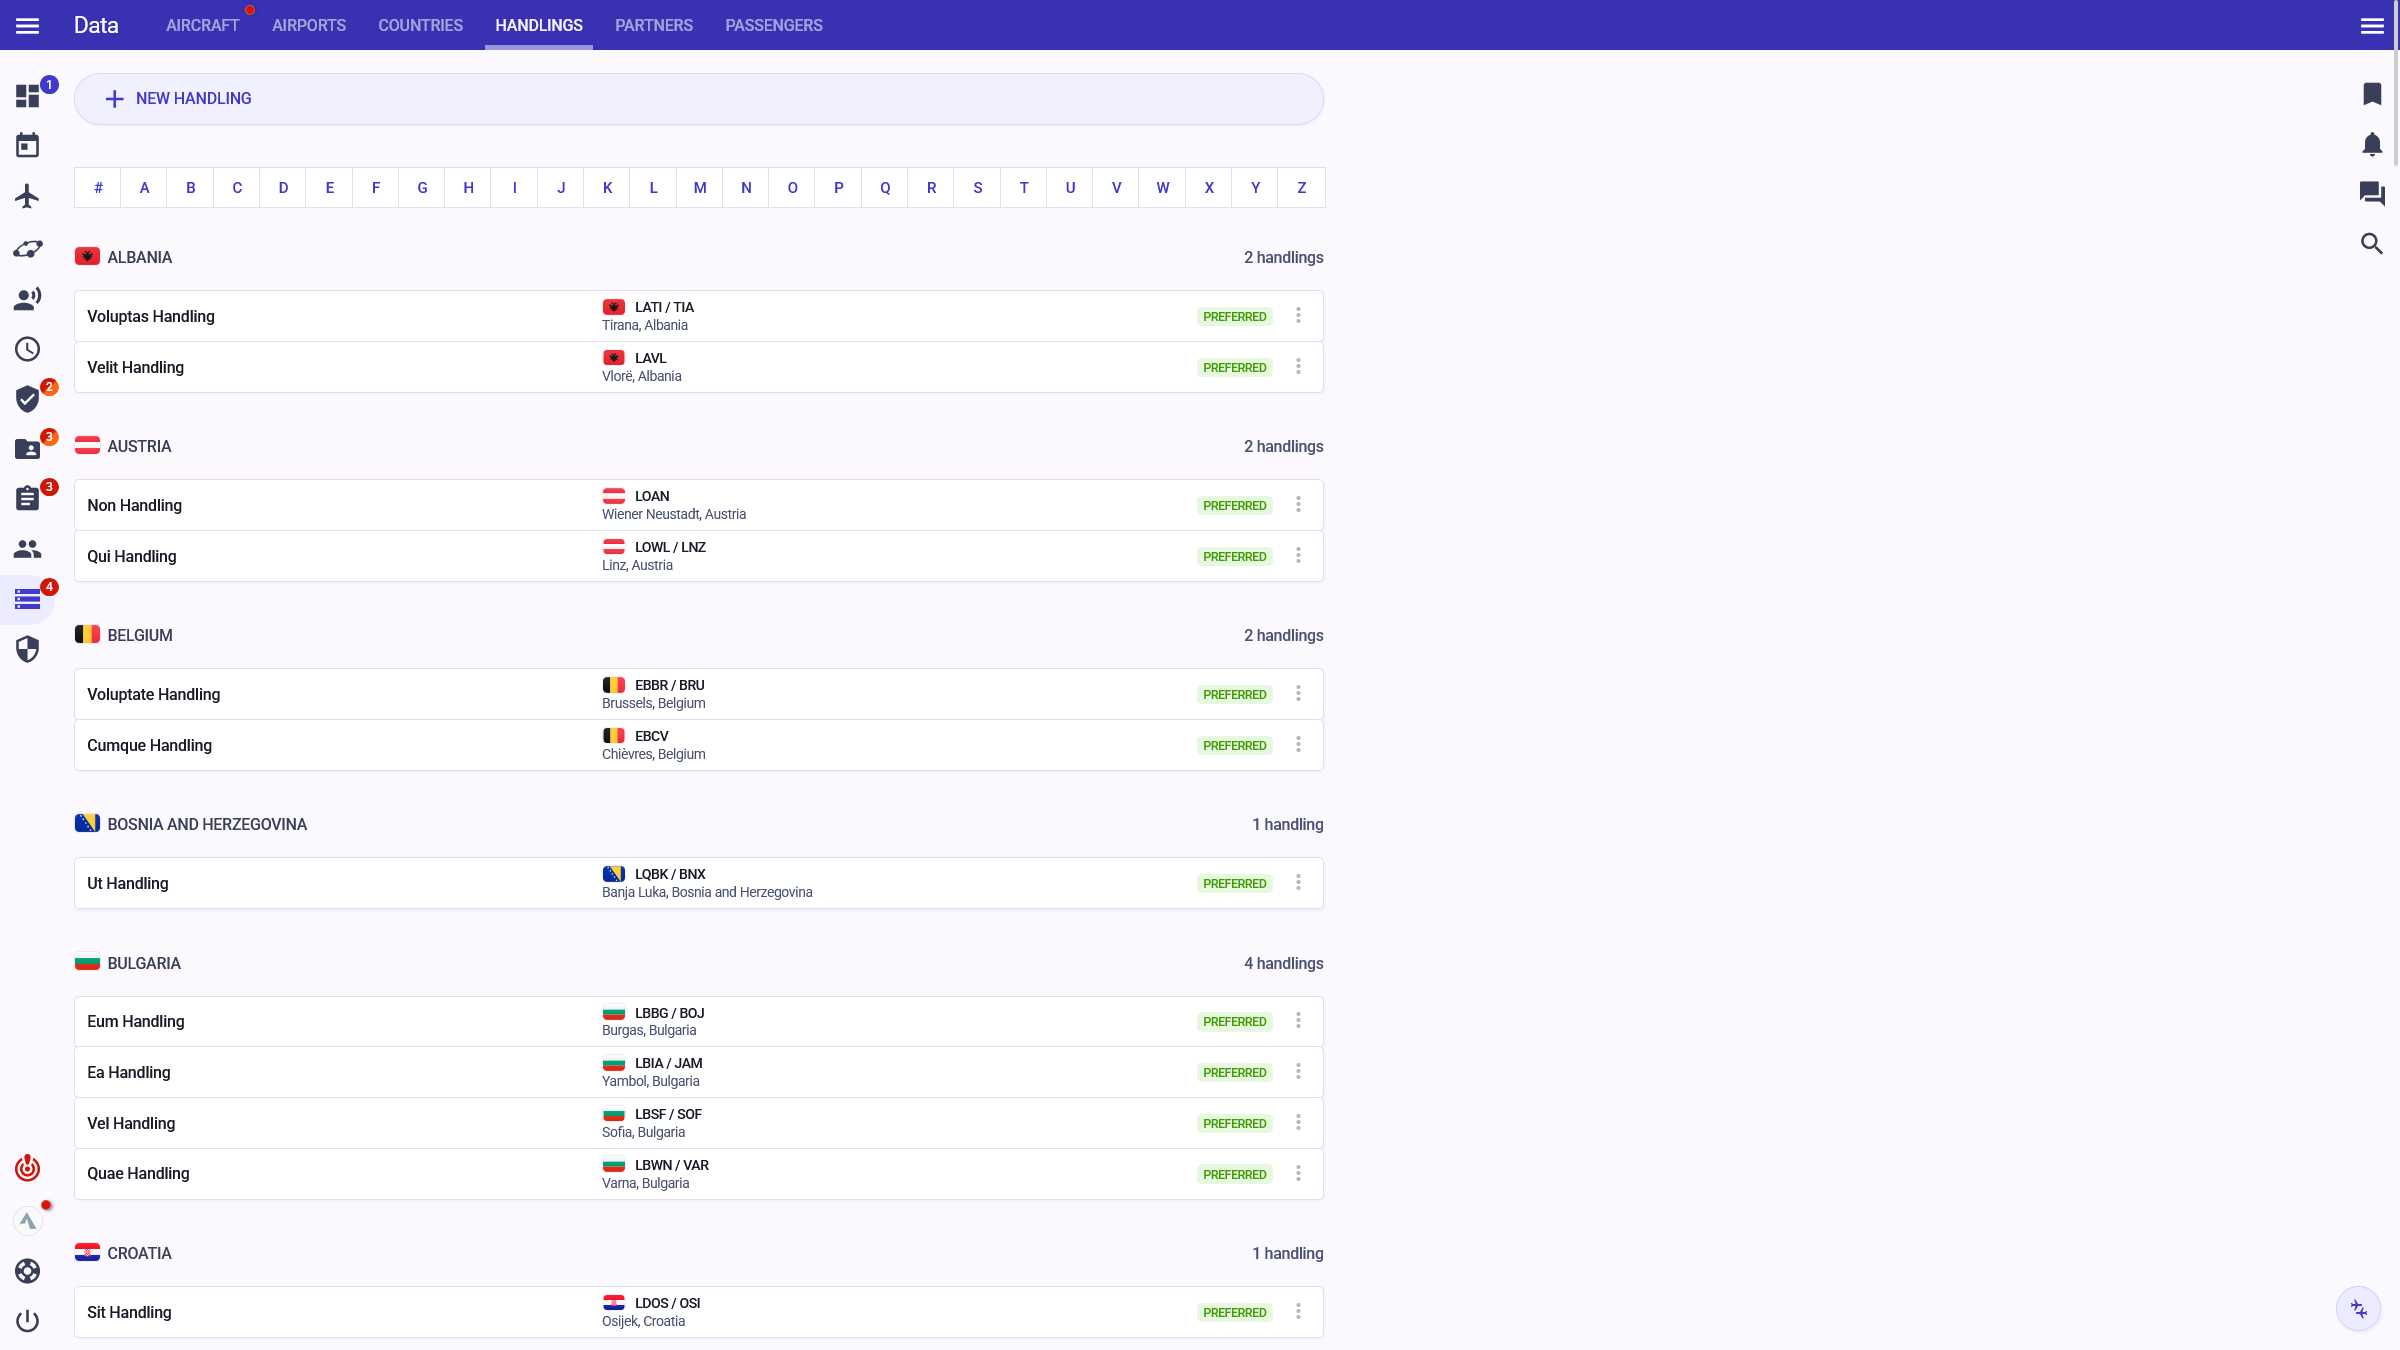Open options menu for Qui Handling

1298,556
